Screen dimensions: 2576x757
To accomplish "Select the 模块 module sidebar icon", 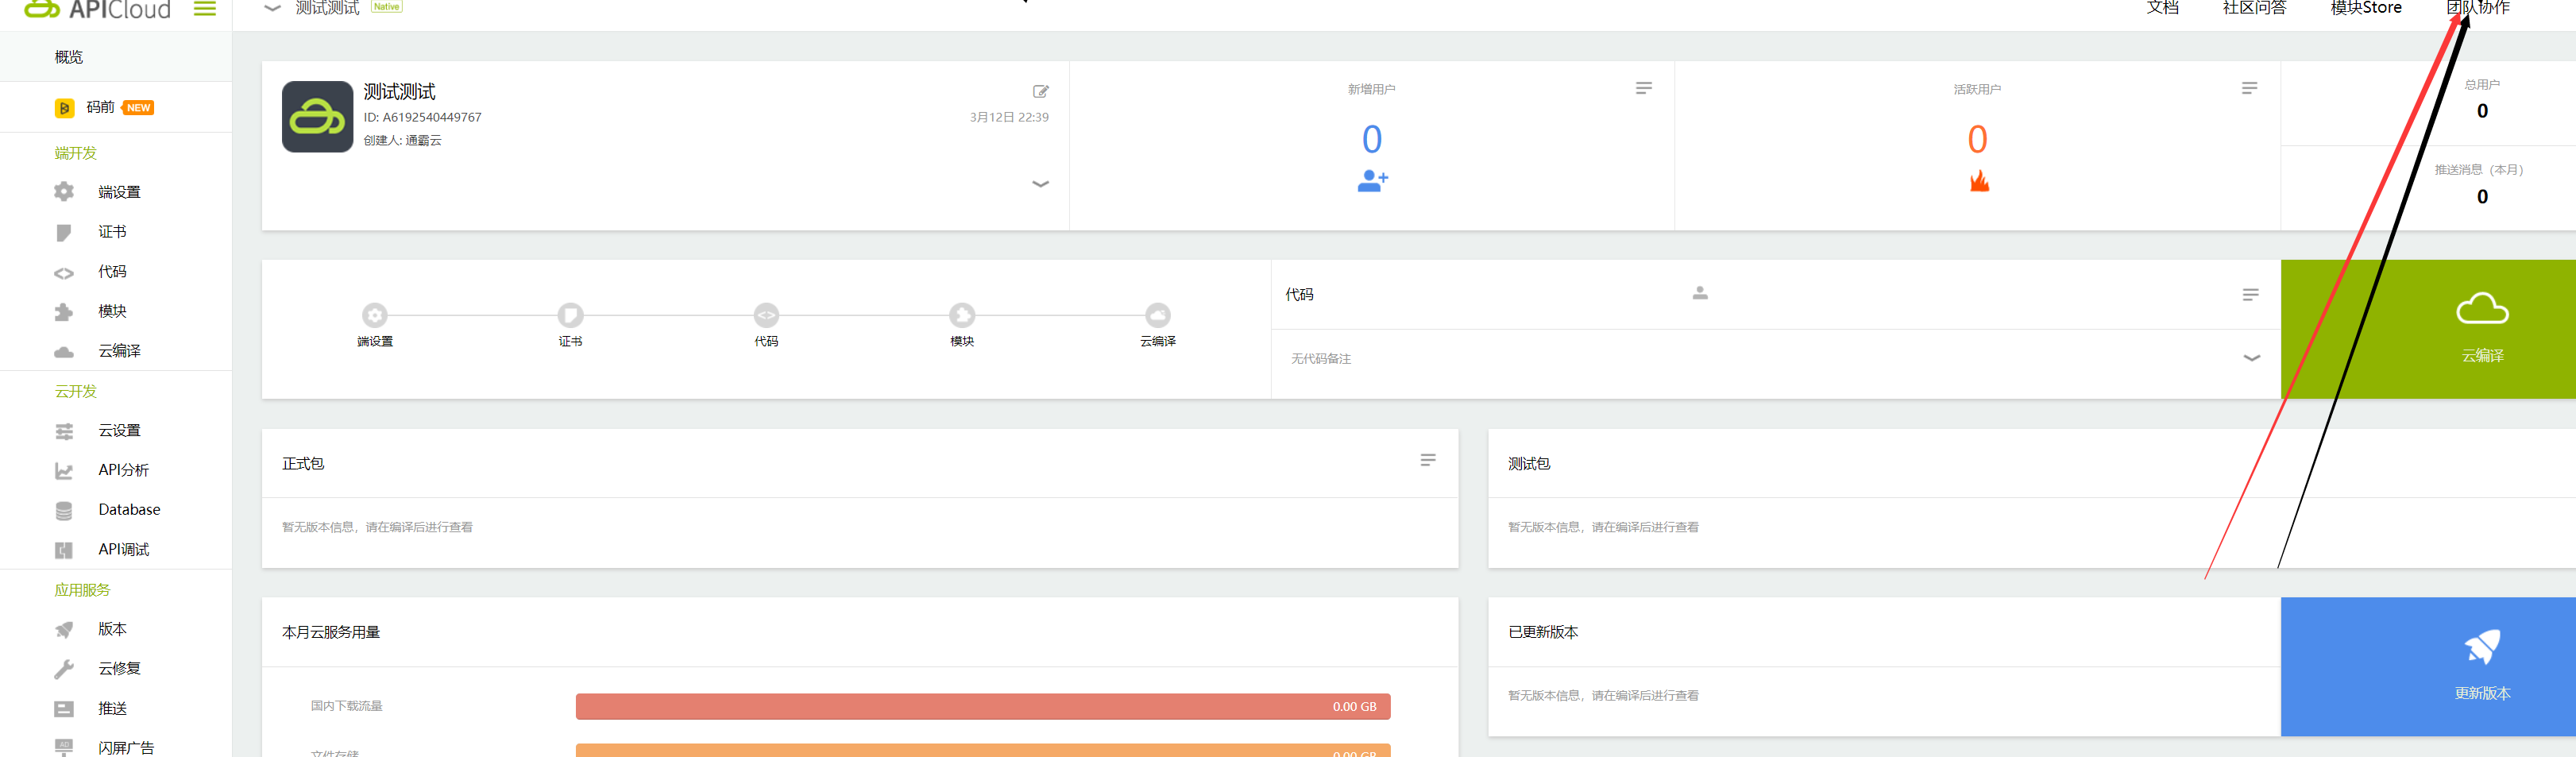I will tap(64, 311).
